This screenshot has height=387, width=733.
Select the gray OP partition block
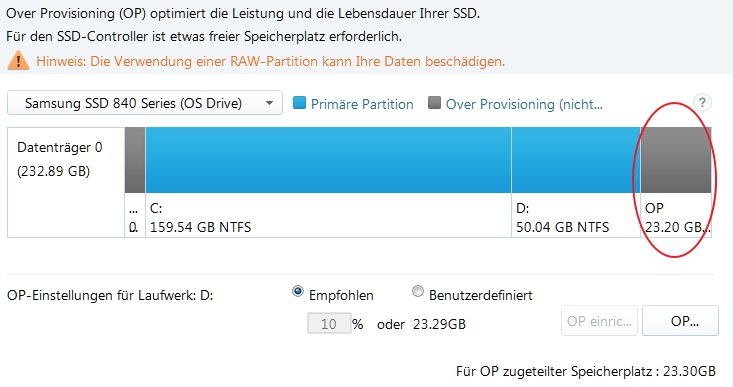click(x=676, y=160)
